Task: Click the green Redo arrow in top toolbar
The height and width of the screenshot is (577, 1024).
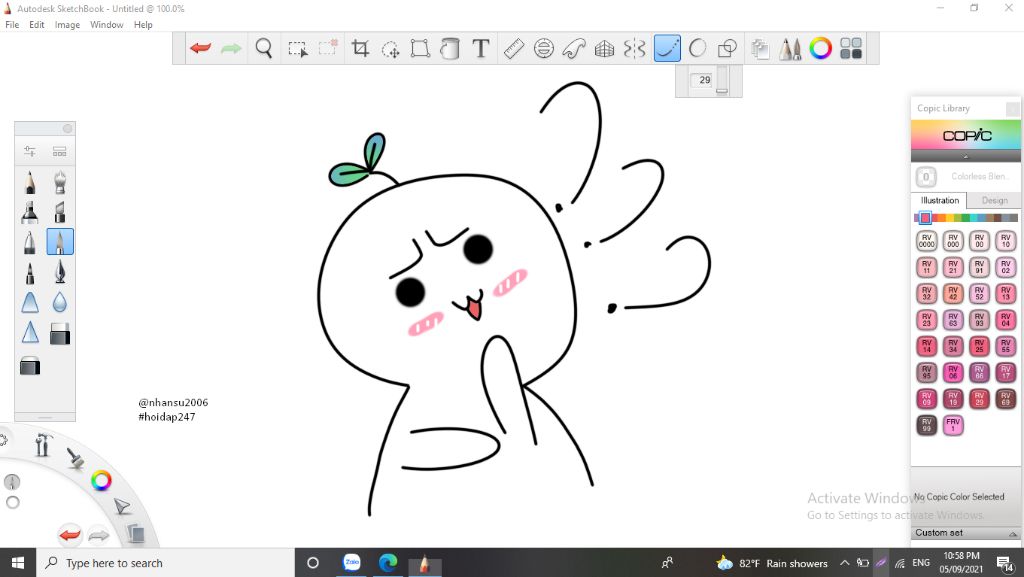Action: click(231, 48)
